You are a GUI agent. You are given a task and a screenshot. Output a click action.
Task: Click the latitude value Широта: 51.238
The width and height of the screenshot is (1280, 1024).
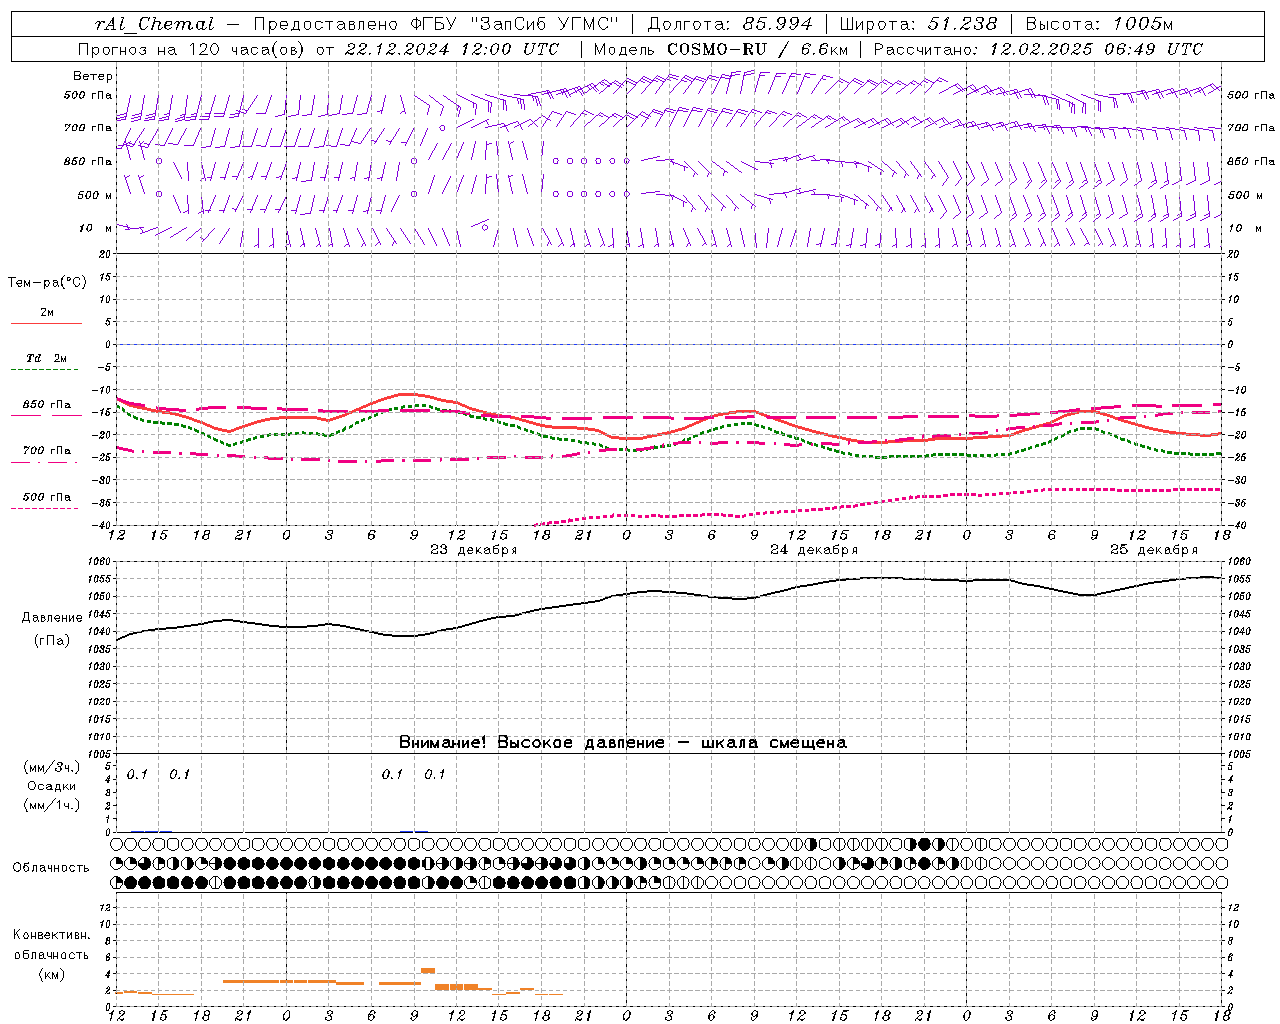pos(918,24)
